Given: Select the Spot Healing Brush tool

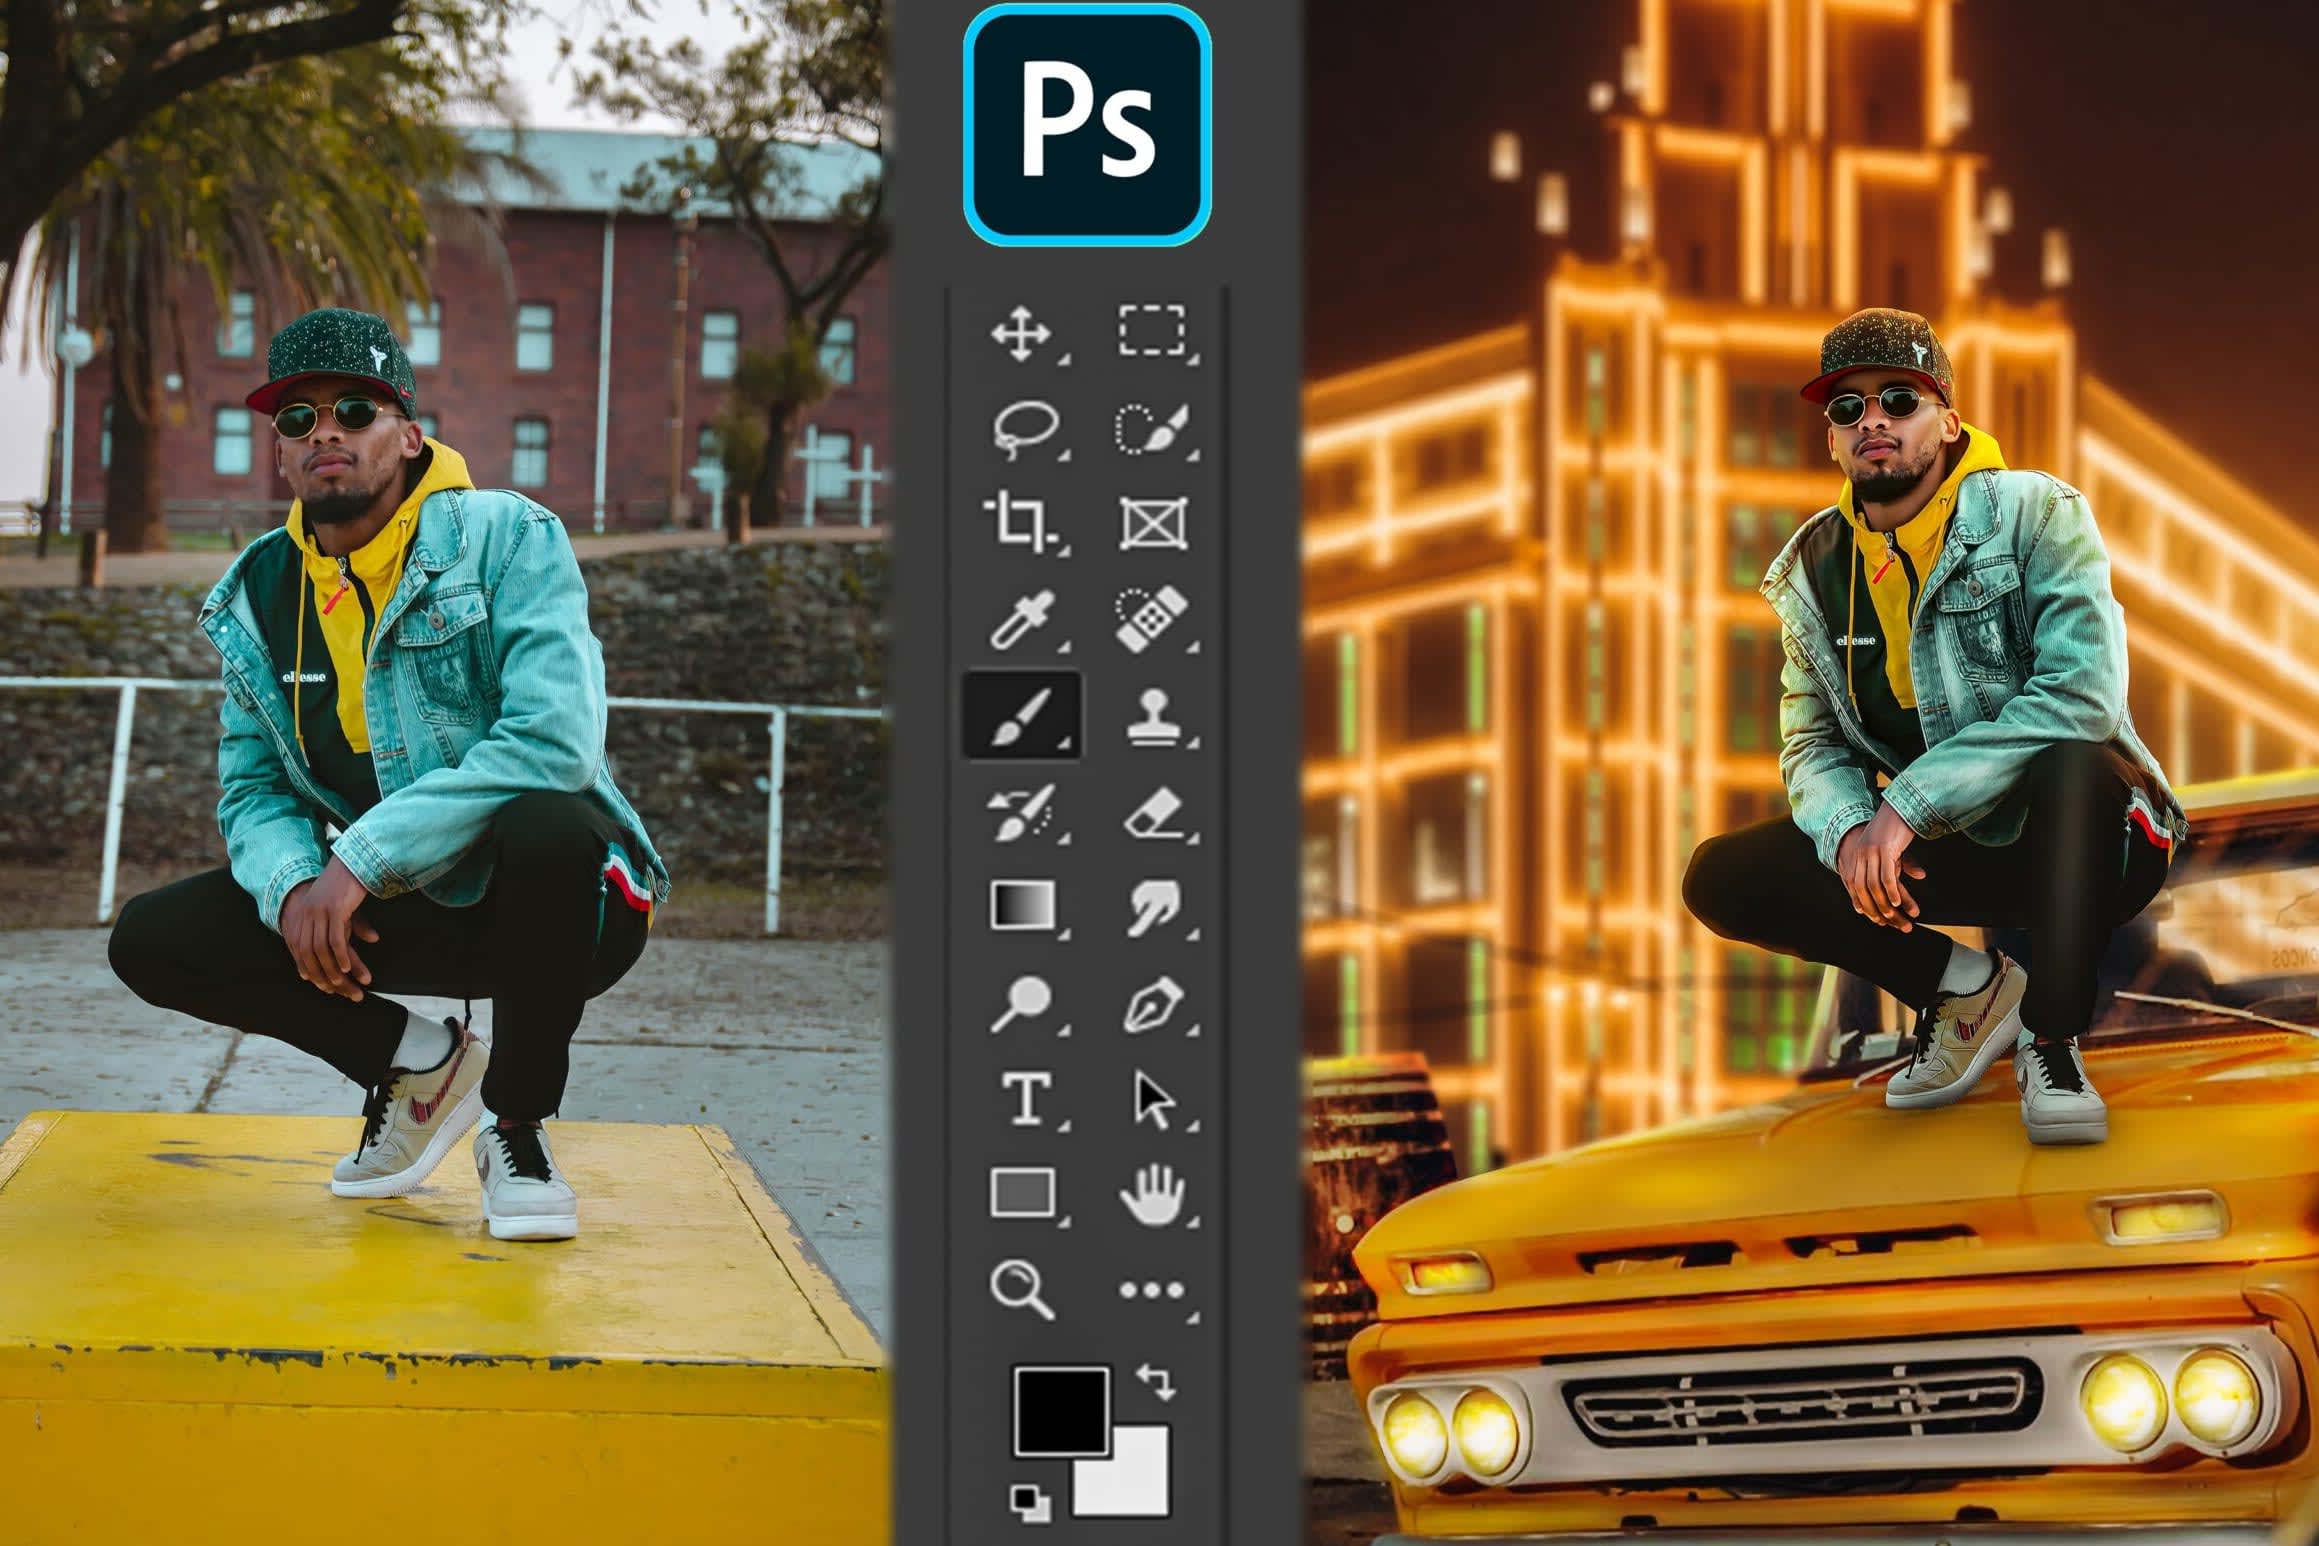Looking at the screenshot, I should point(1151,619).
